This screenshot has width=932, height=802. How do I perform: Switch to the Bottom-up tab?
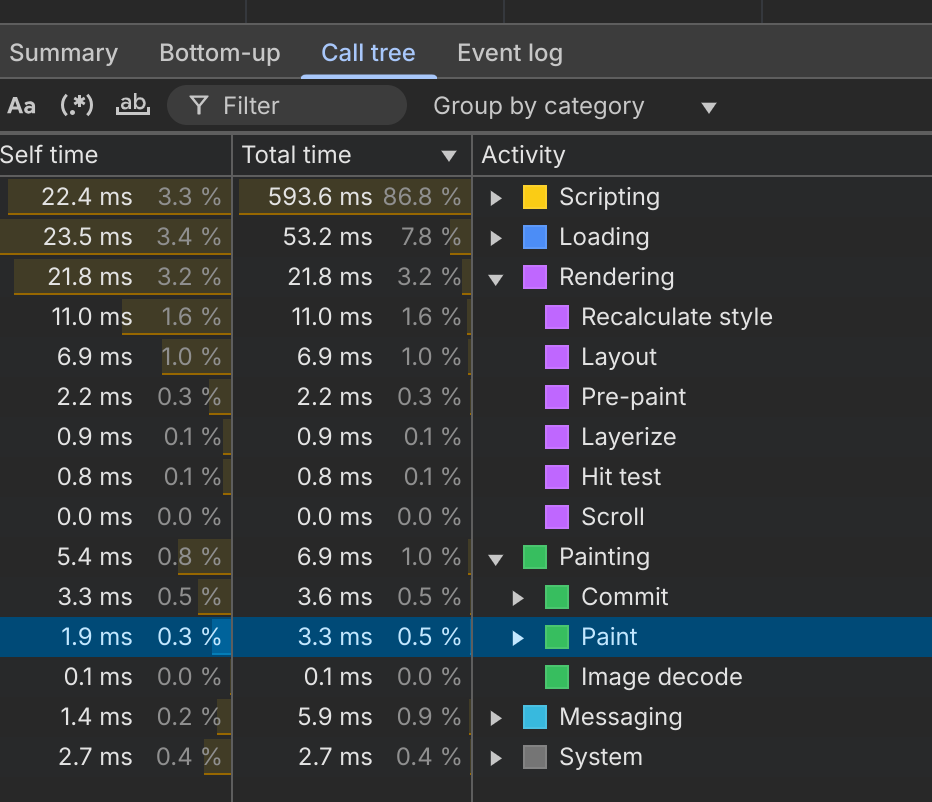point(220,53)
